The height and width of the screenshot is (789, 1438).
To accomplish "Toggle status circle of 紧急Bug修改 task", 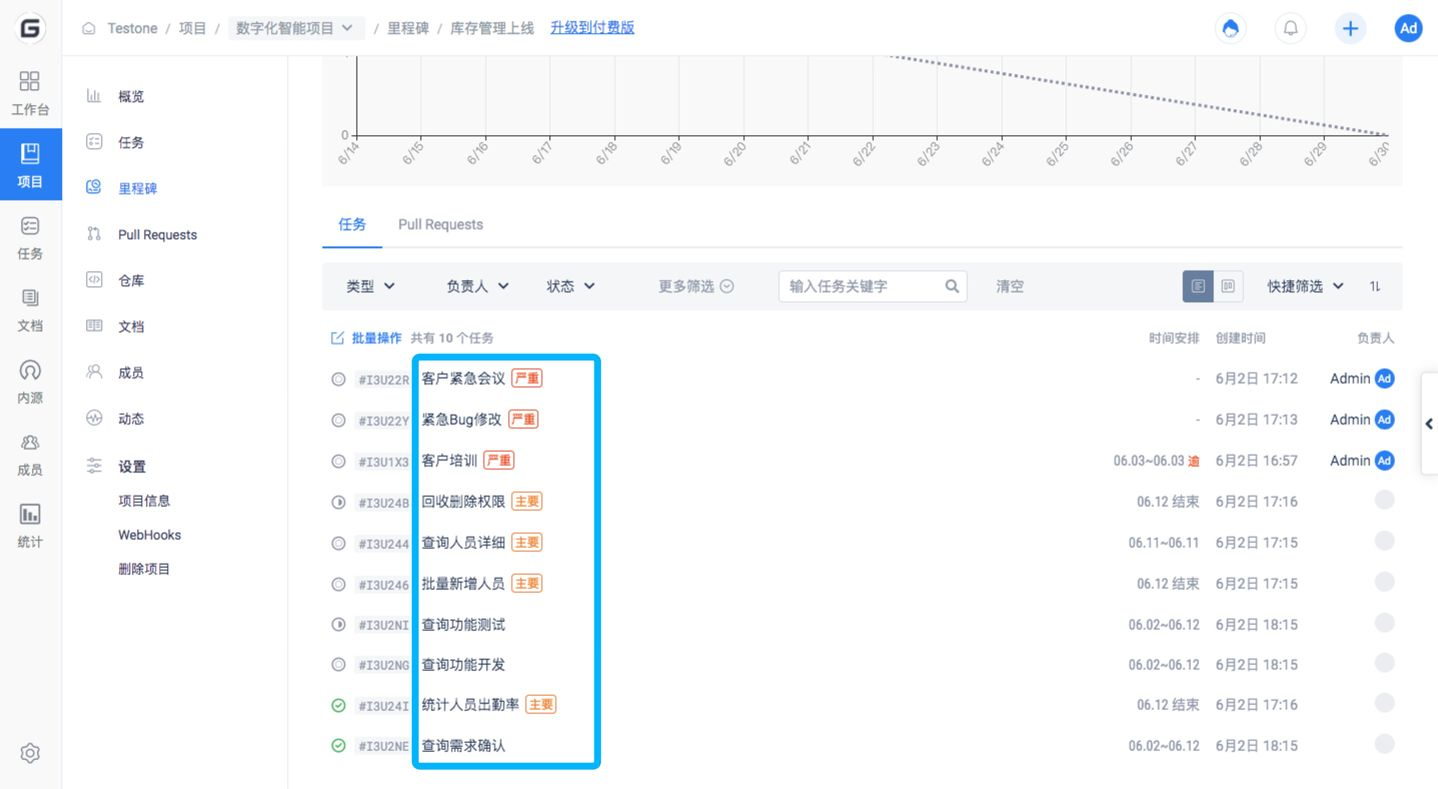I will tap(338, 420).
